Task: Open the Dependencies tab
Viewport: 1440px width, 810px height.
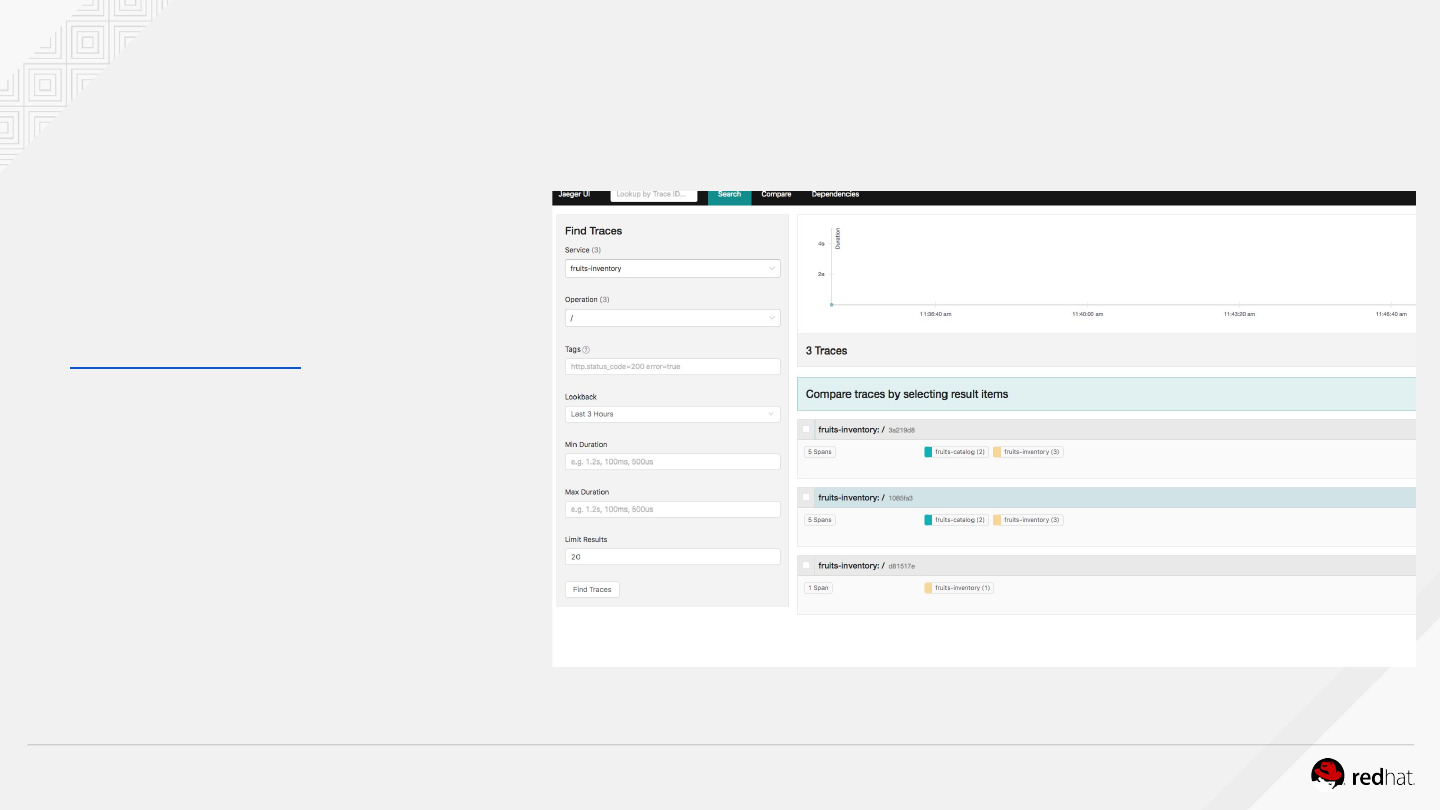Action: pyautogui.click(x=835, y=195)
